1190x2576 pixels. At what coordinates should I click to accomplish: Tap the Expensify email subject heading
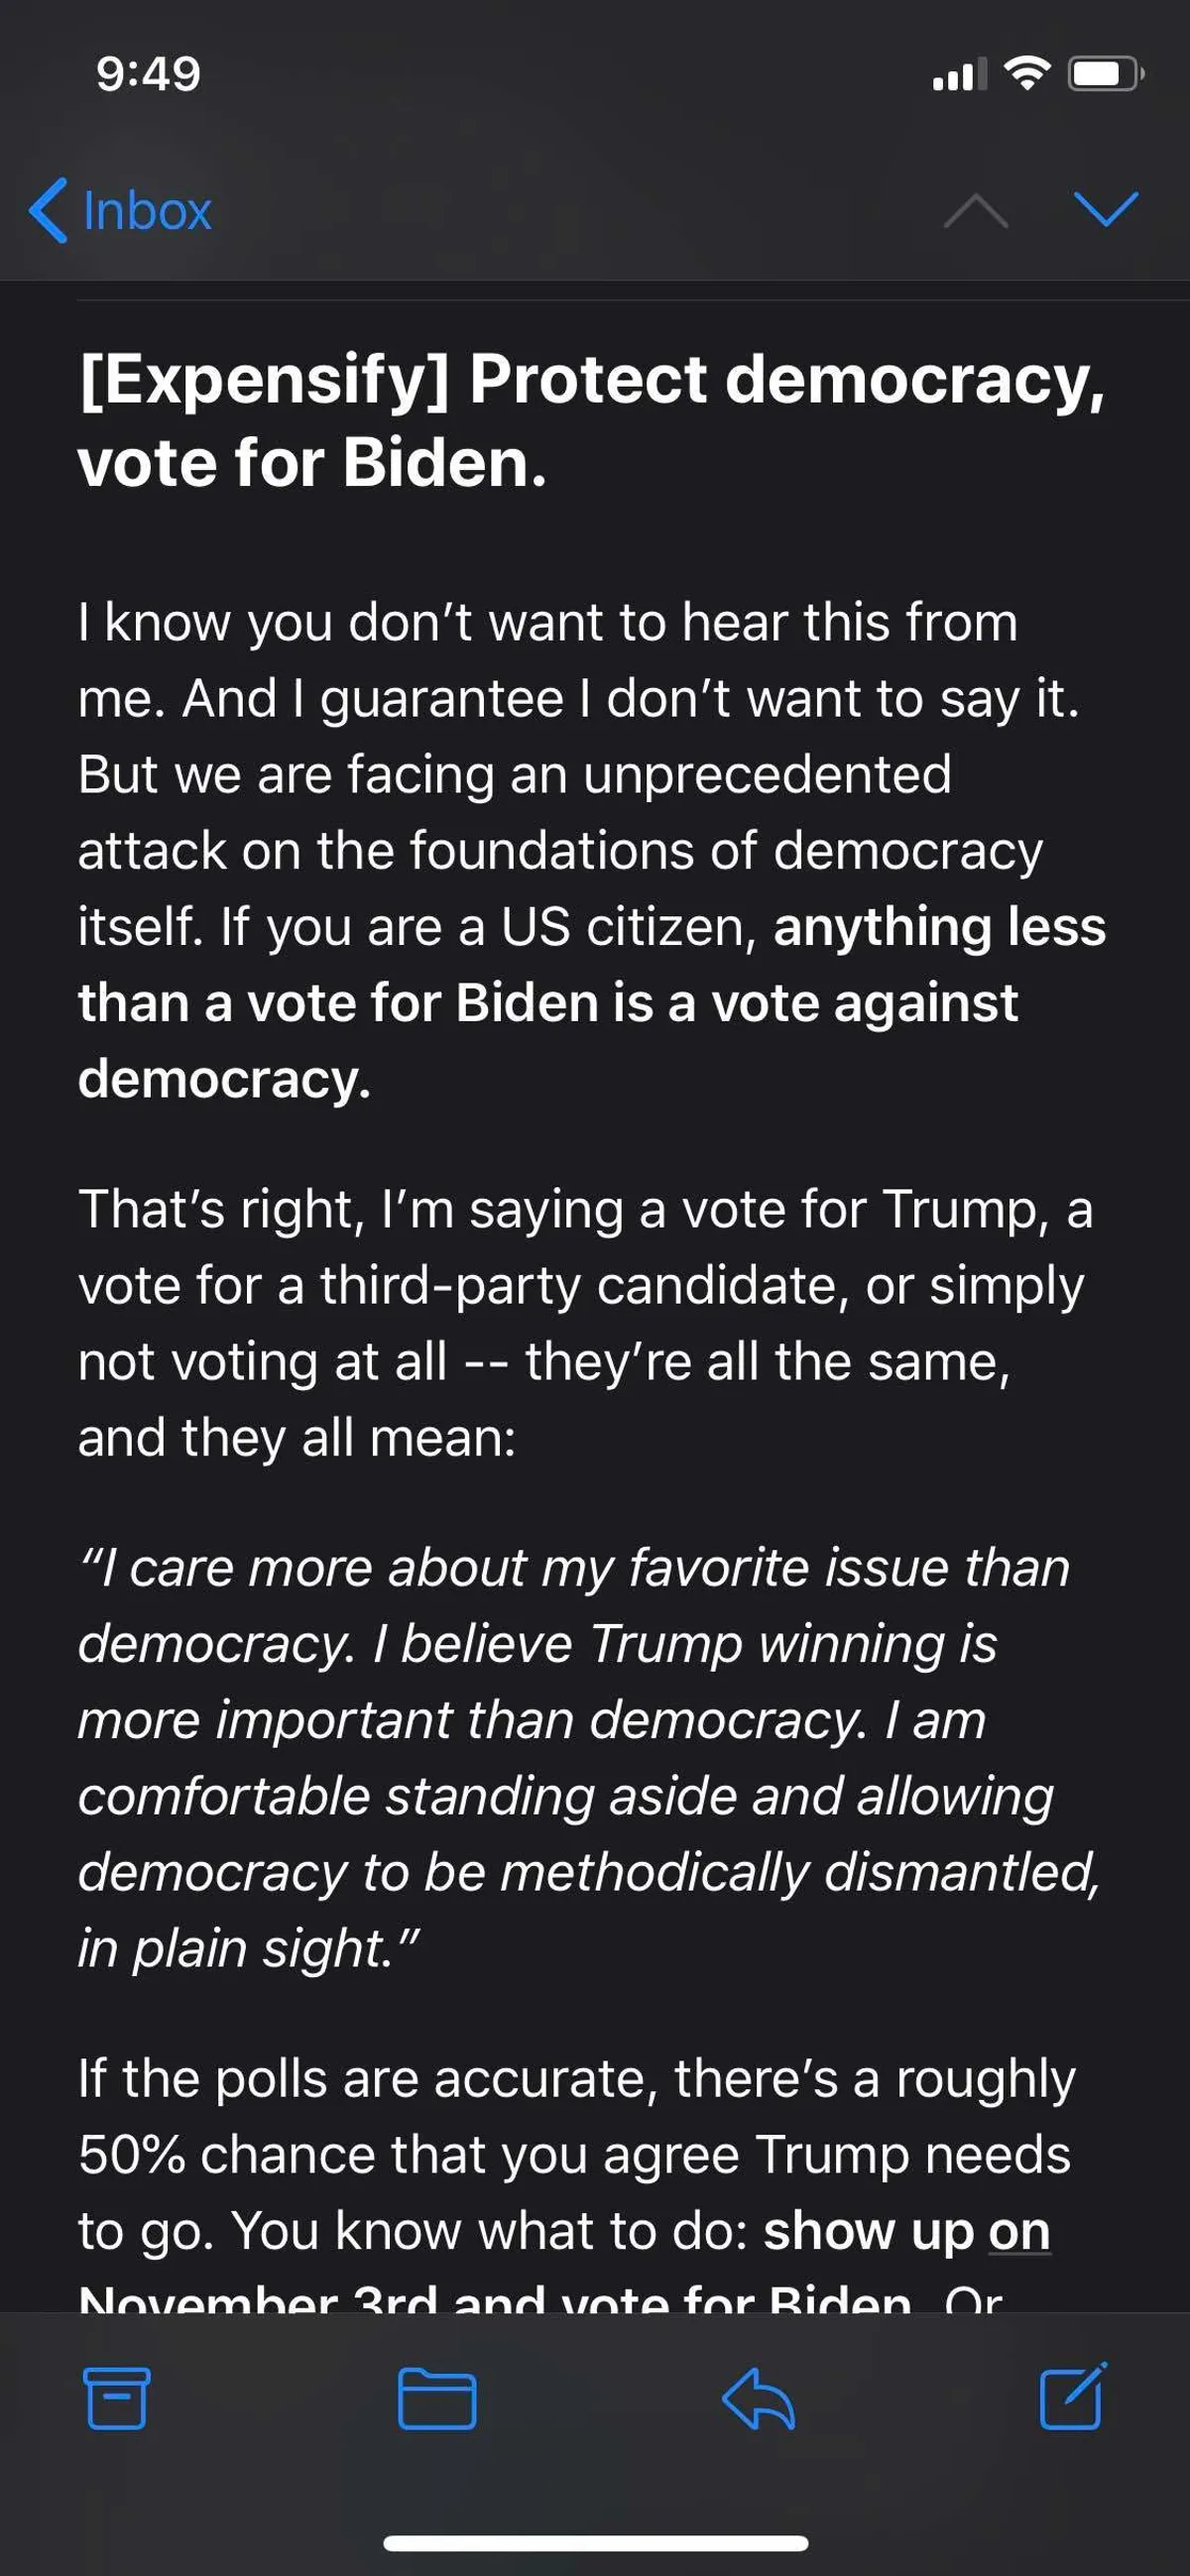click(592, 420)
